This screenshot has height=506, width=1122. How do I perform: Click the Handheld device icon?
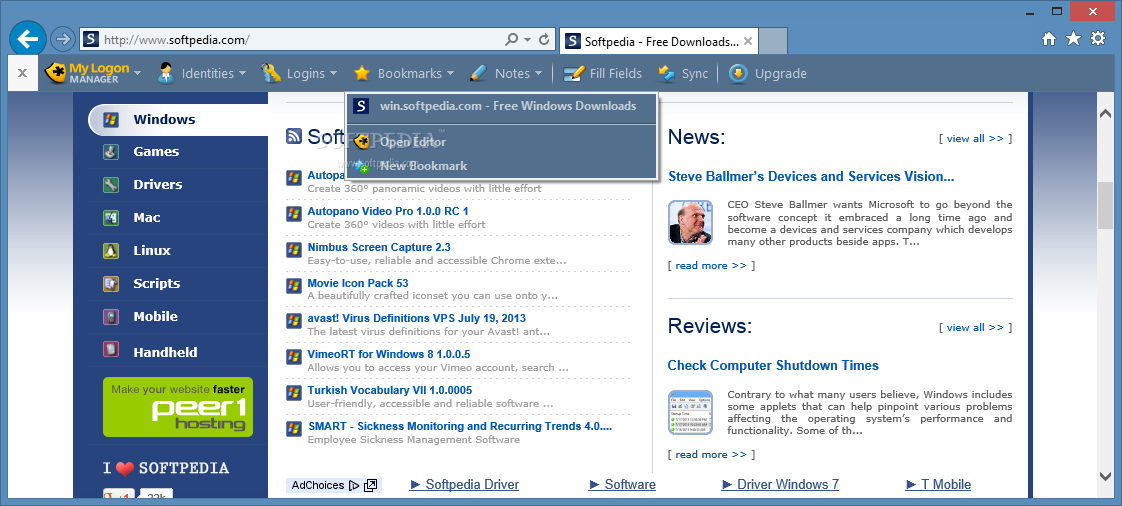(110, 350)
